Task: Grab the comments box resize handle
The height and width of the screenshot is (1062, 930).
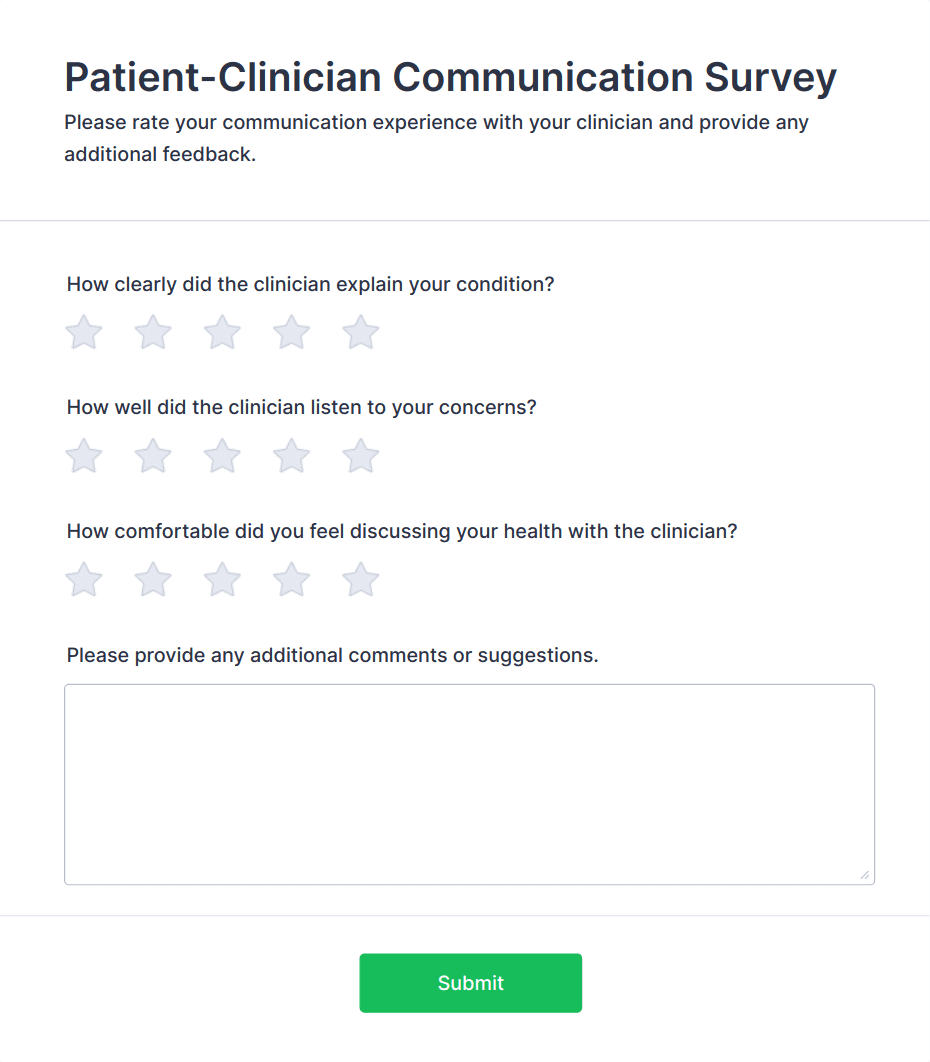Action: coord(865,875)
